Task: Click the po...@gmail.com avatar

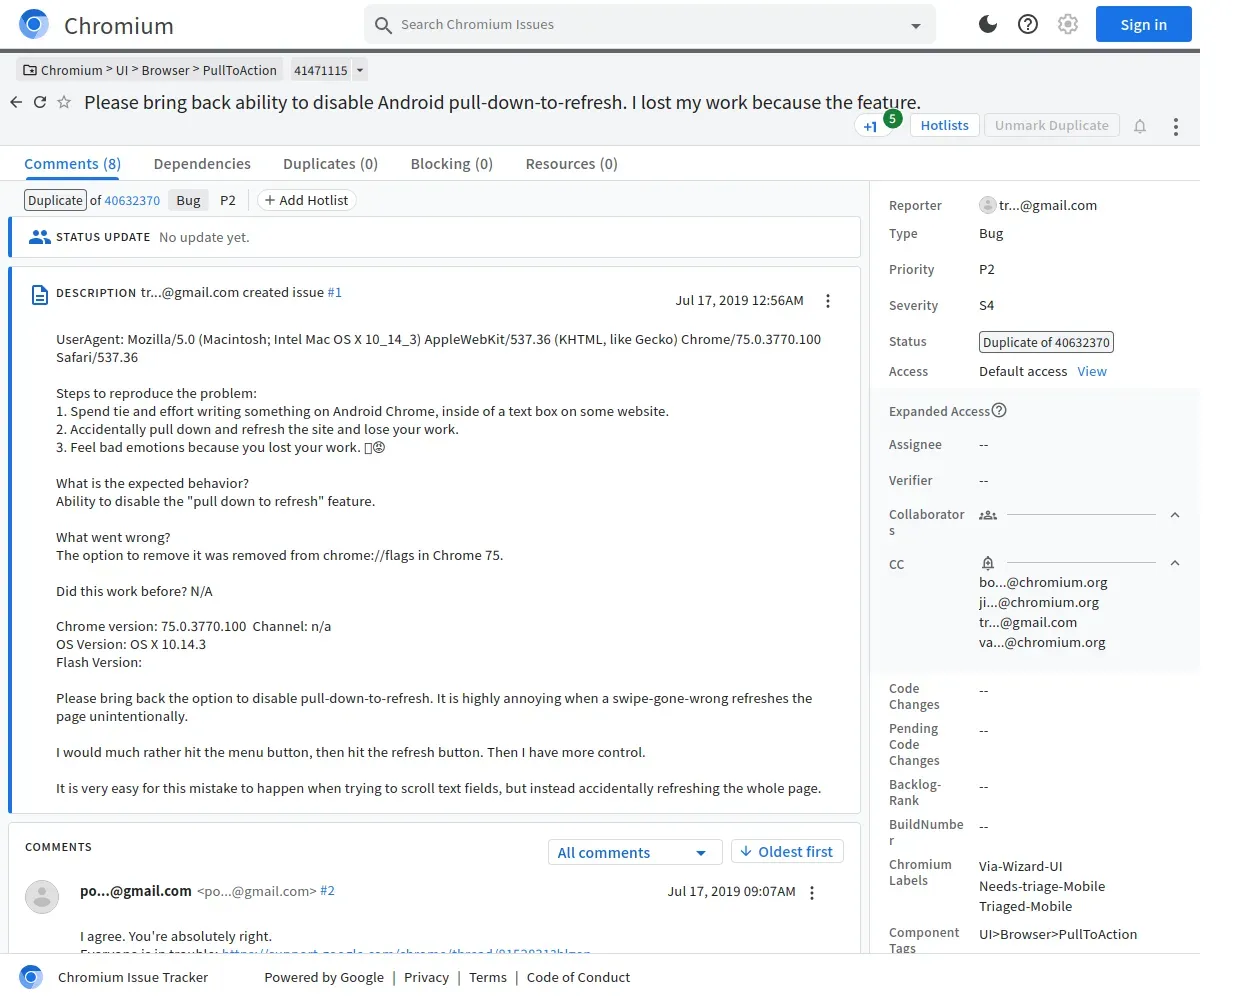Action: (x=42, y=897)
